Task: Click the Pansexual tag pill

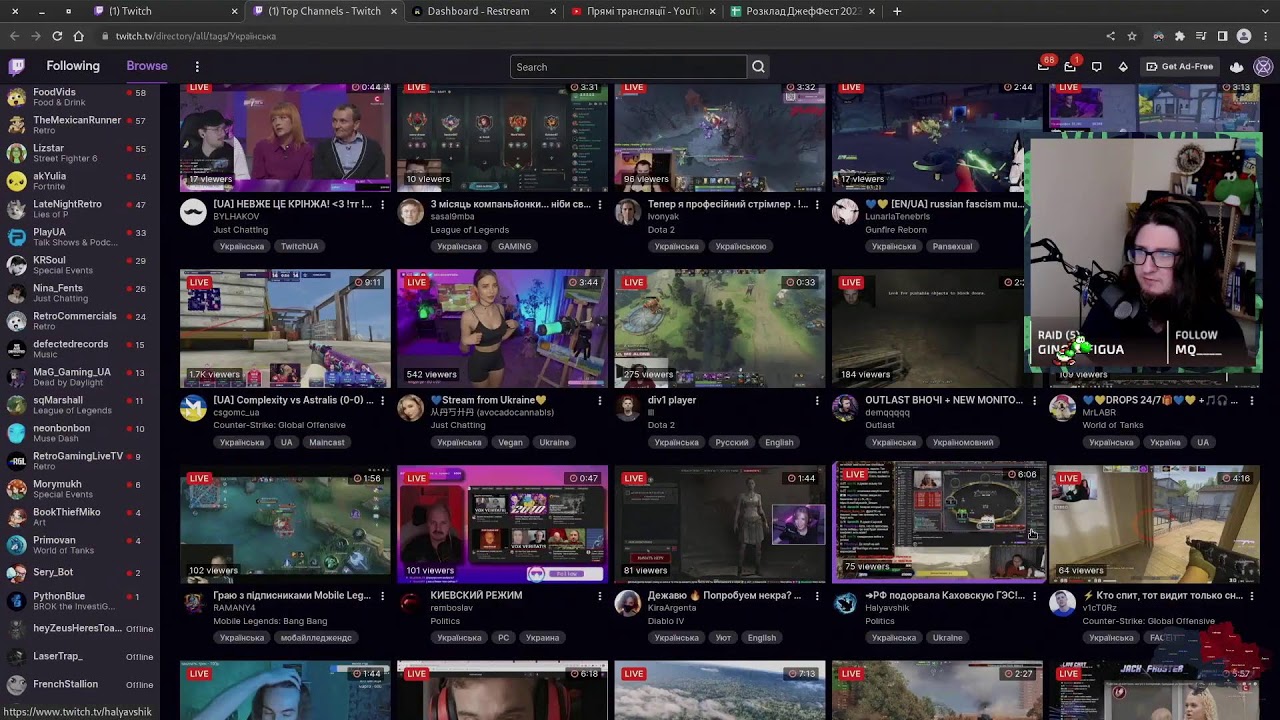Action: (952, 246)
